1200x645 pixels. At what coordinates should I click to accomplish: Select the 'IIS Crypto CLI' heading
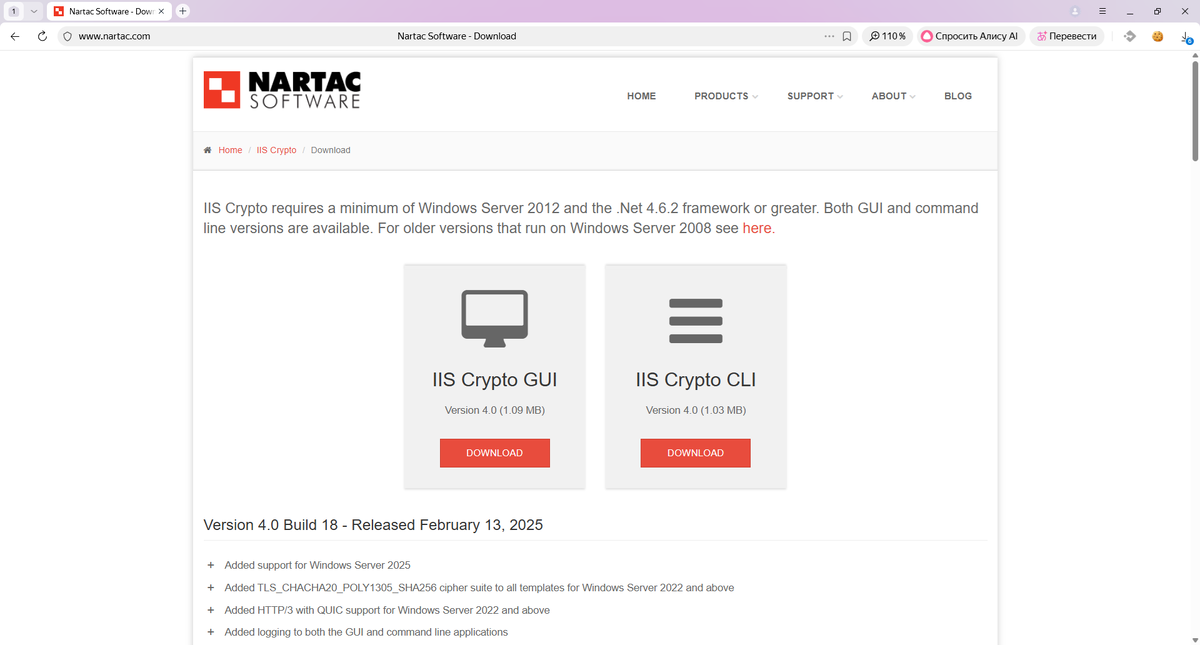click(x=695, y=380)
